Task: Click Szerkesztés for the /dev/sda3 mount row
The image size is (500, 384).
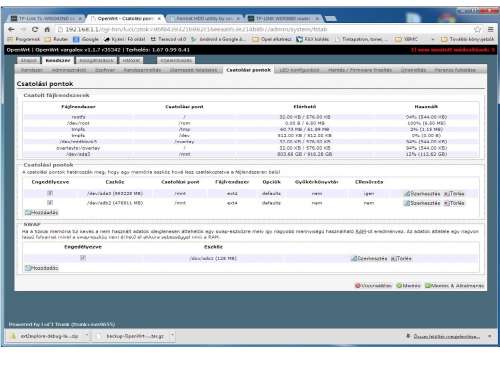Action: (x=422, y=194)
